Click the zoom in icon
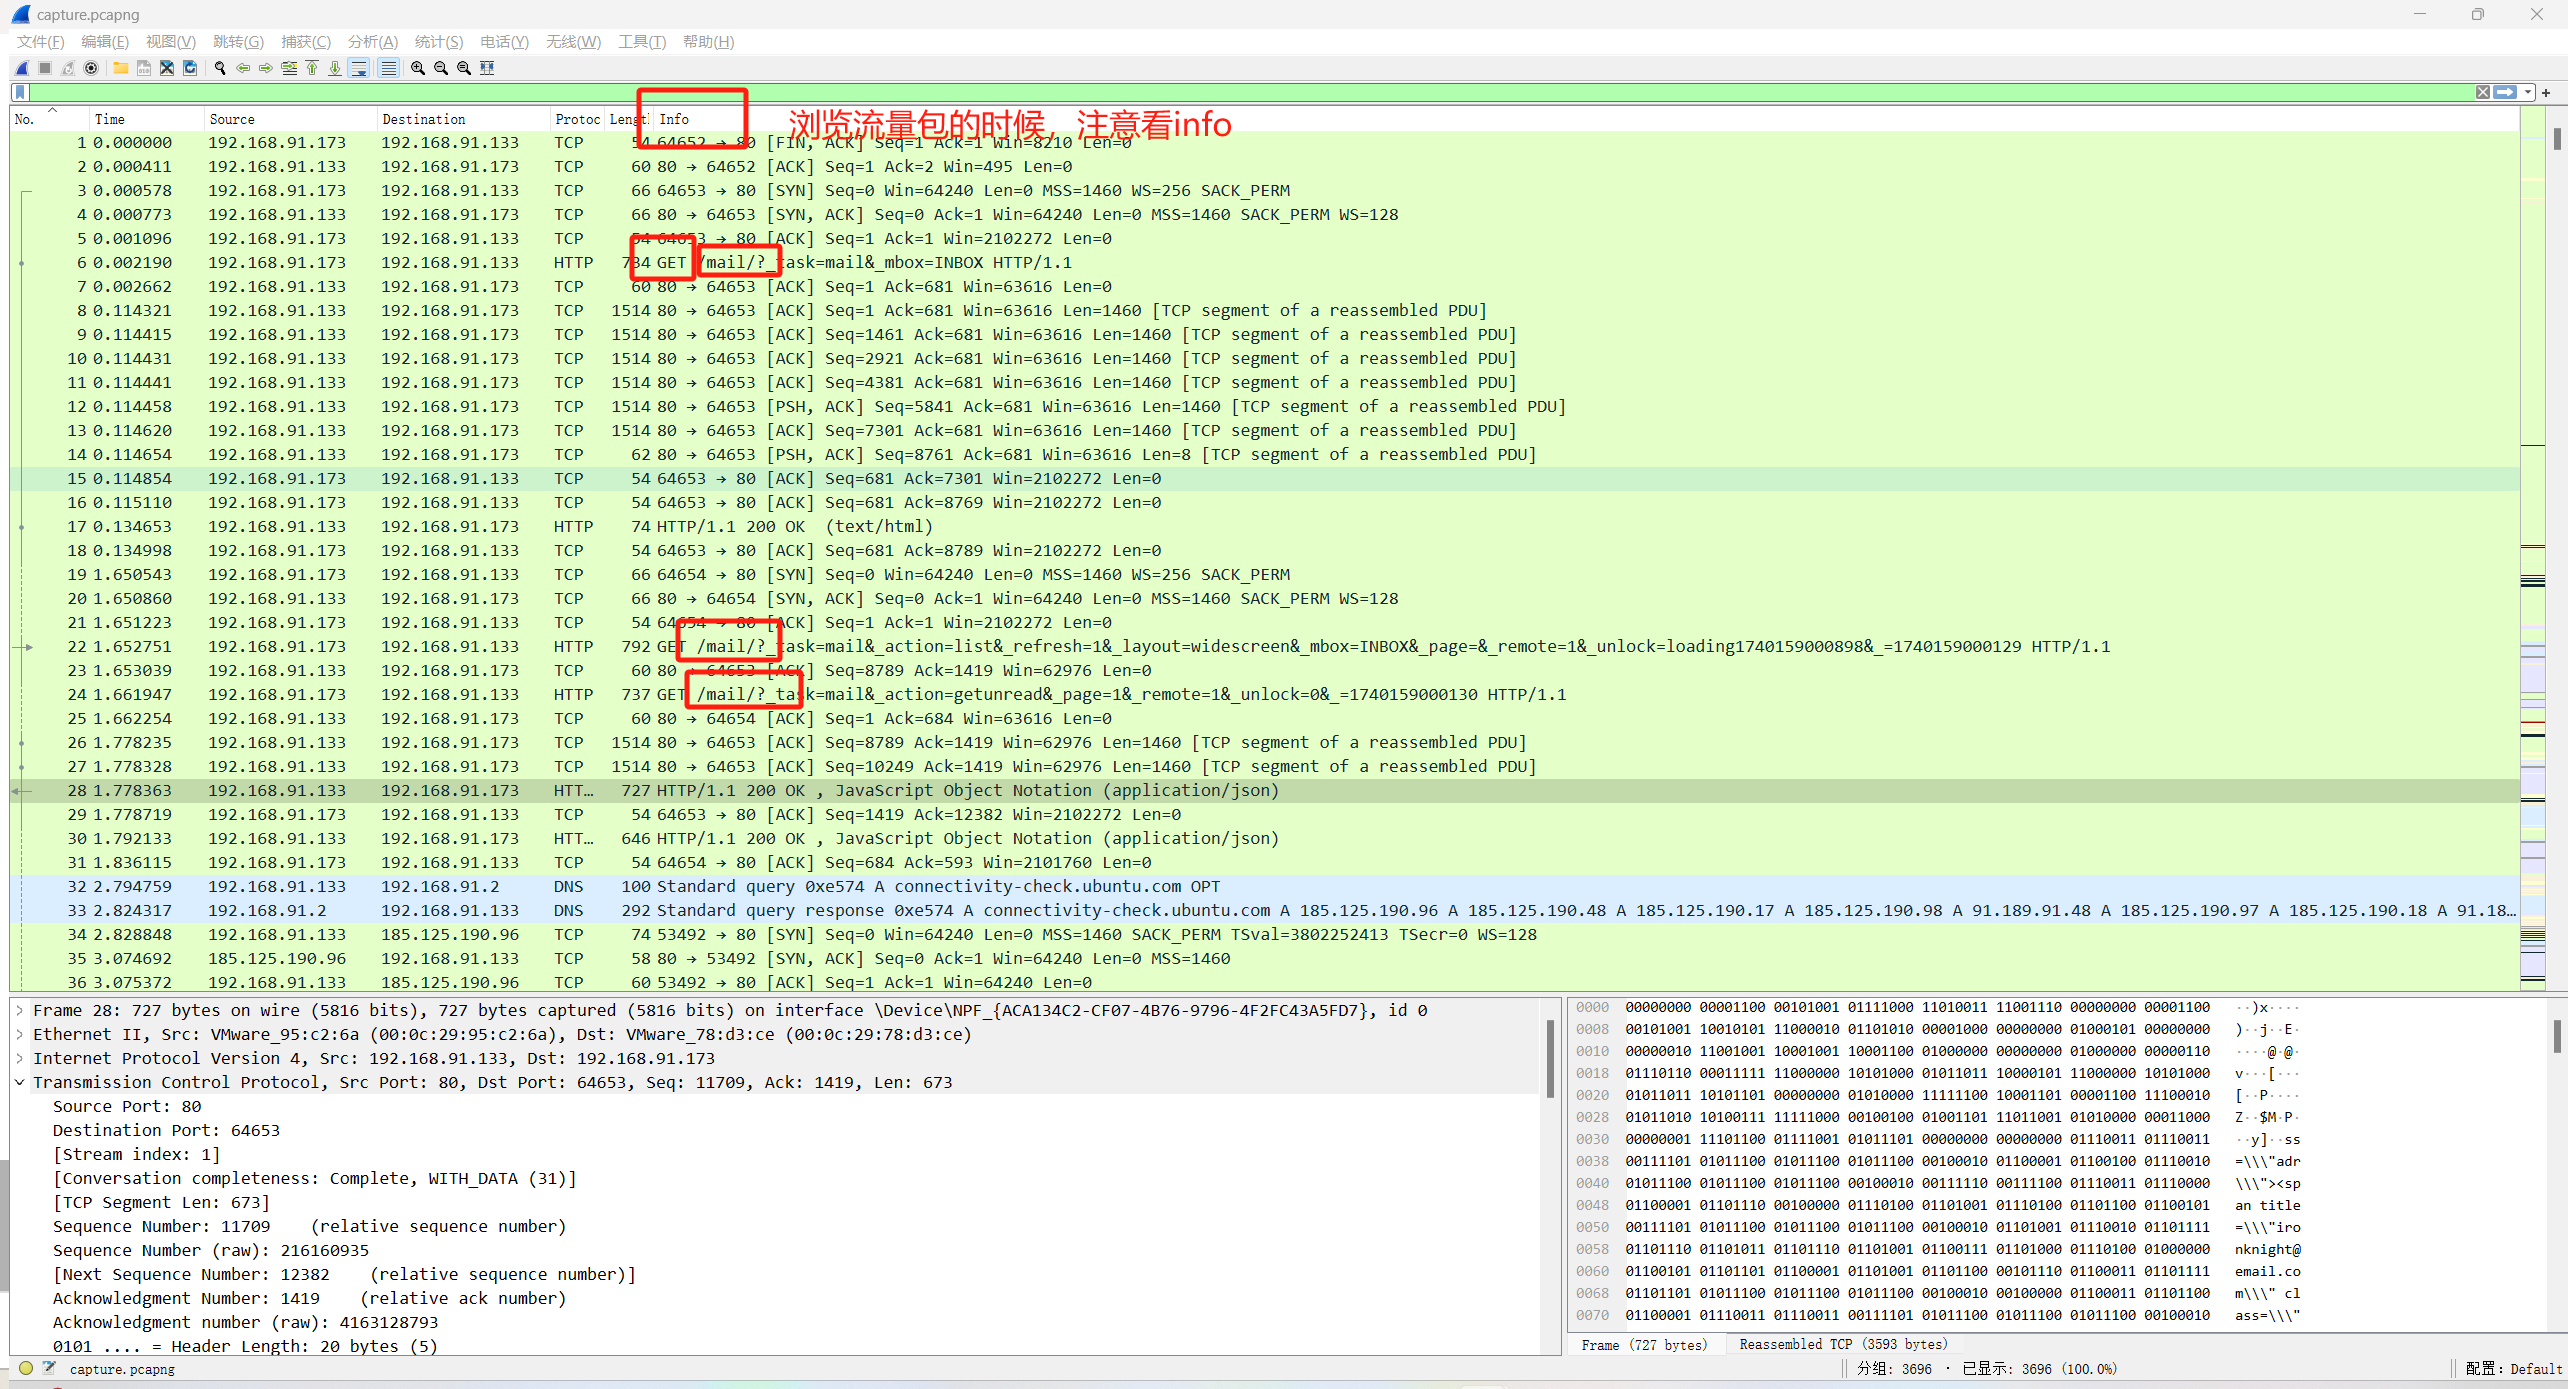 (418, 68)
